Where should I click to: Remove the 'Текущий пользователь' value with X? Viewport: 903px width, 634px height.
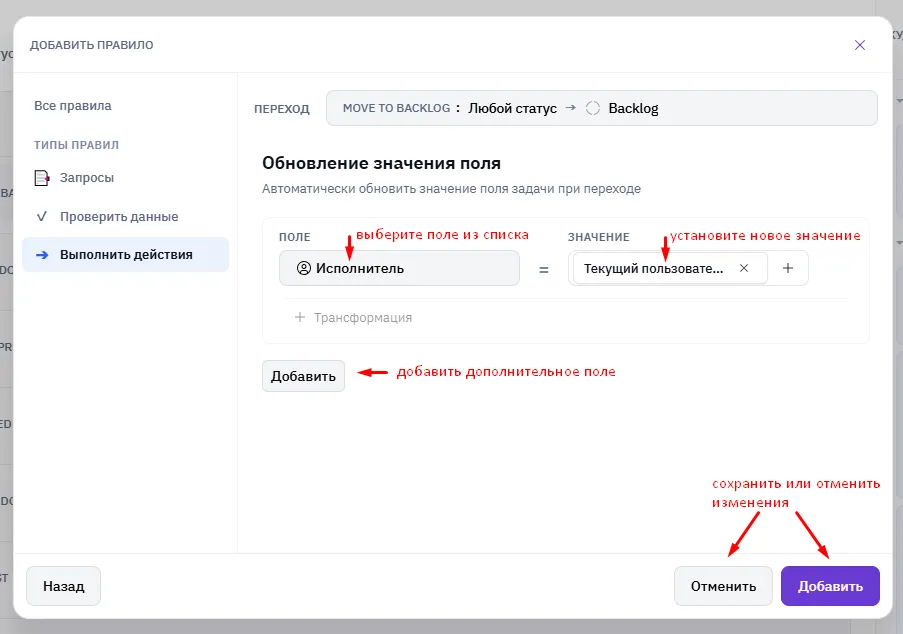(x=743, y=268)
